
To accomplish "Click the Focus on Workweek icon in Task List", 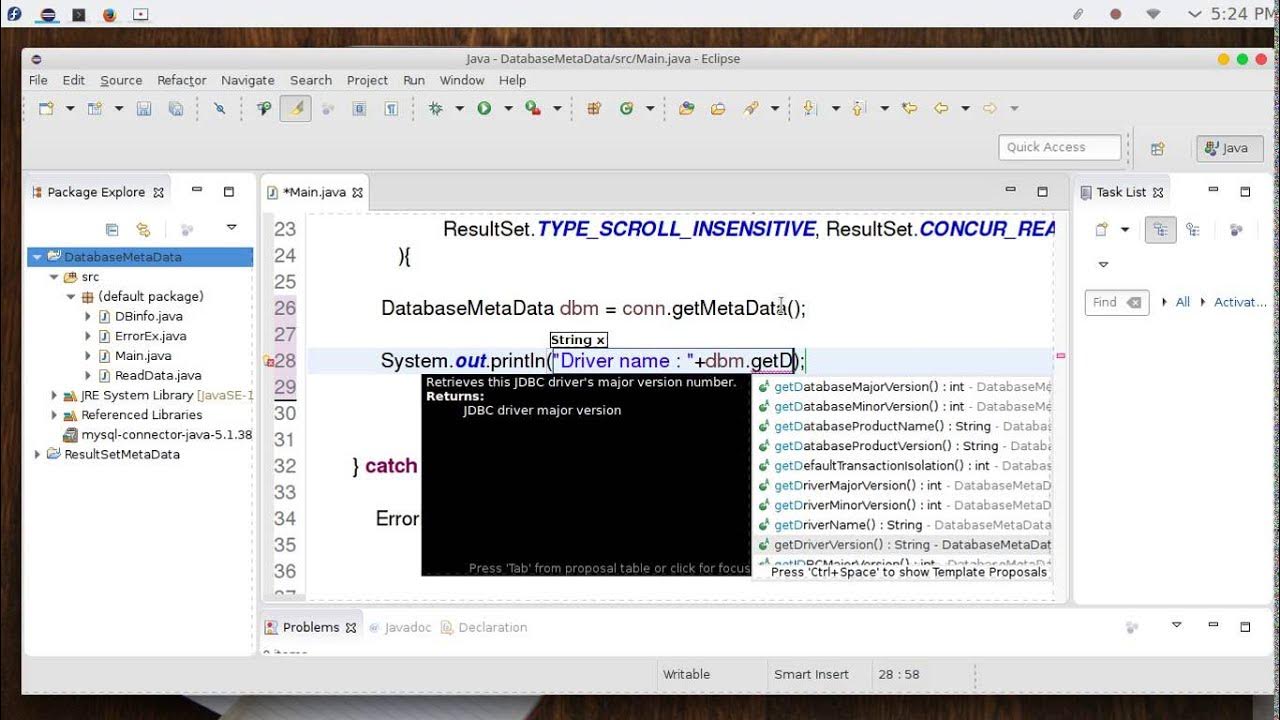I will tap(1236, 229).
